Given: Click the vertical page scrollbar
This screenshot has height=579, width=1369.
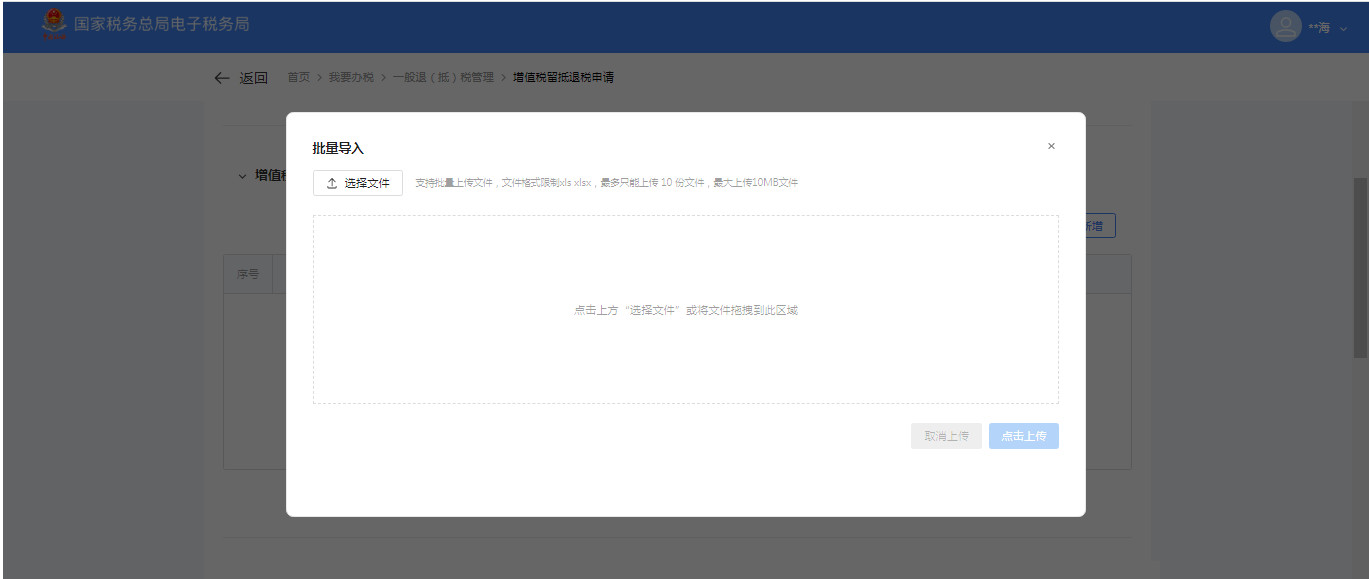Looking at the screenshot, I should click(1360, 266).
